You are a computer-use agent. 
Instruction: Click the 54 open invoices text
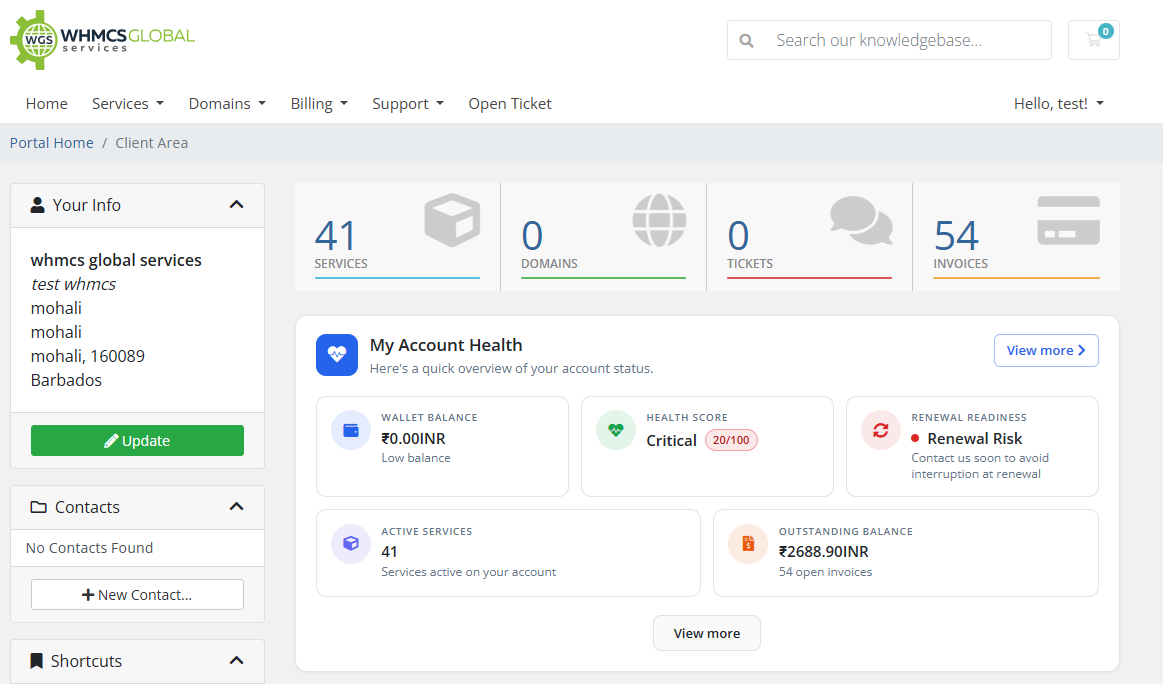826,572
